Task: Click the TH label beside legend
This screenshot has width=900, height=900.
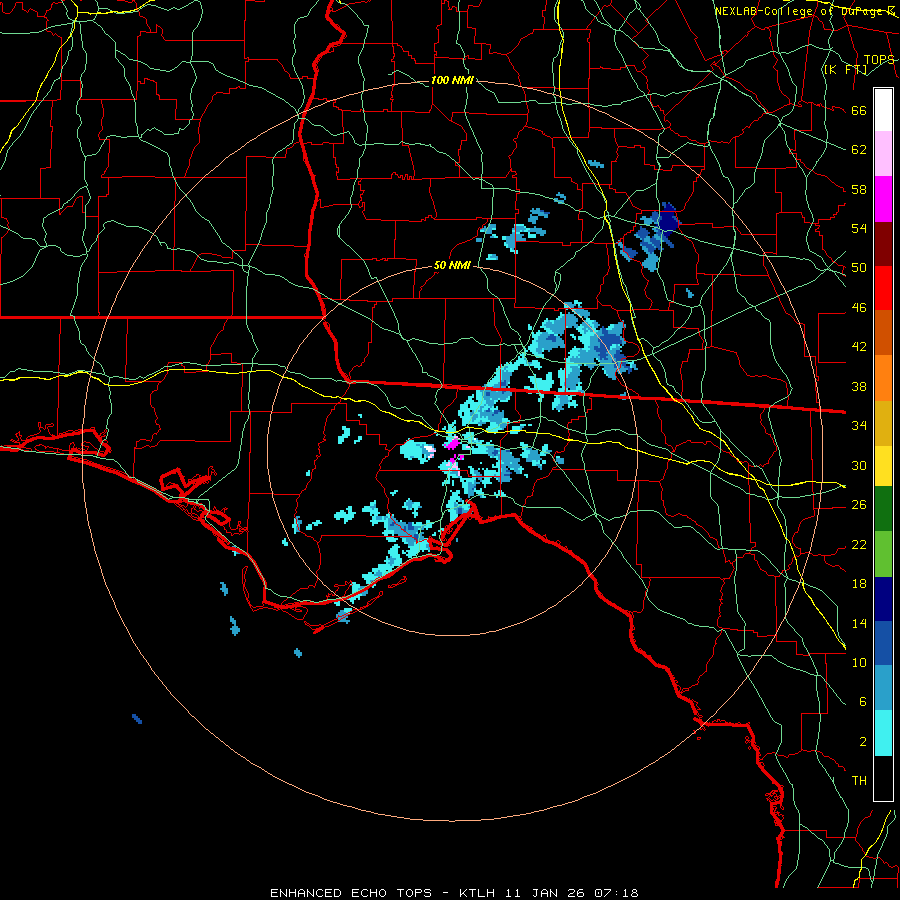Action: (x=859, y=781)
